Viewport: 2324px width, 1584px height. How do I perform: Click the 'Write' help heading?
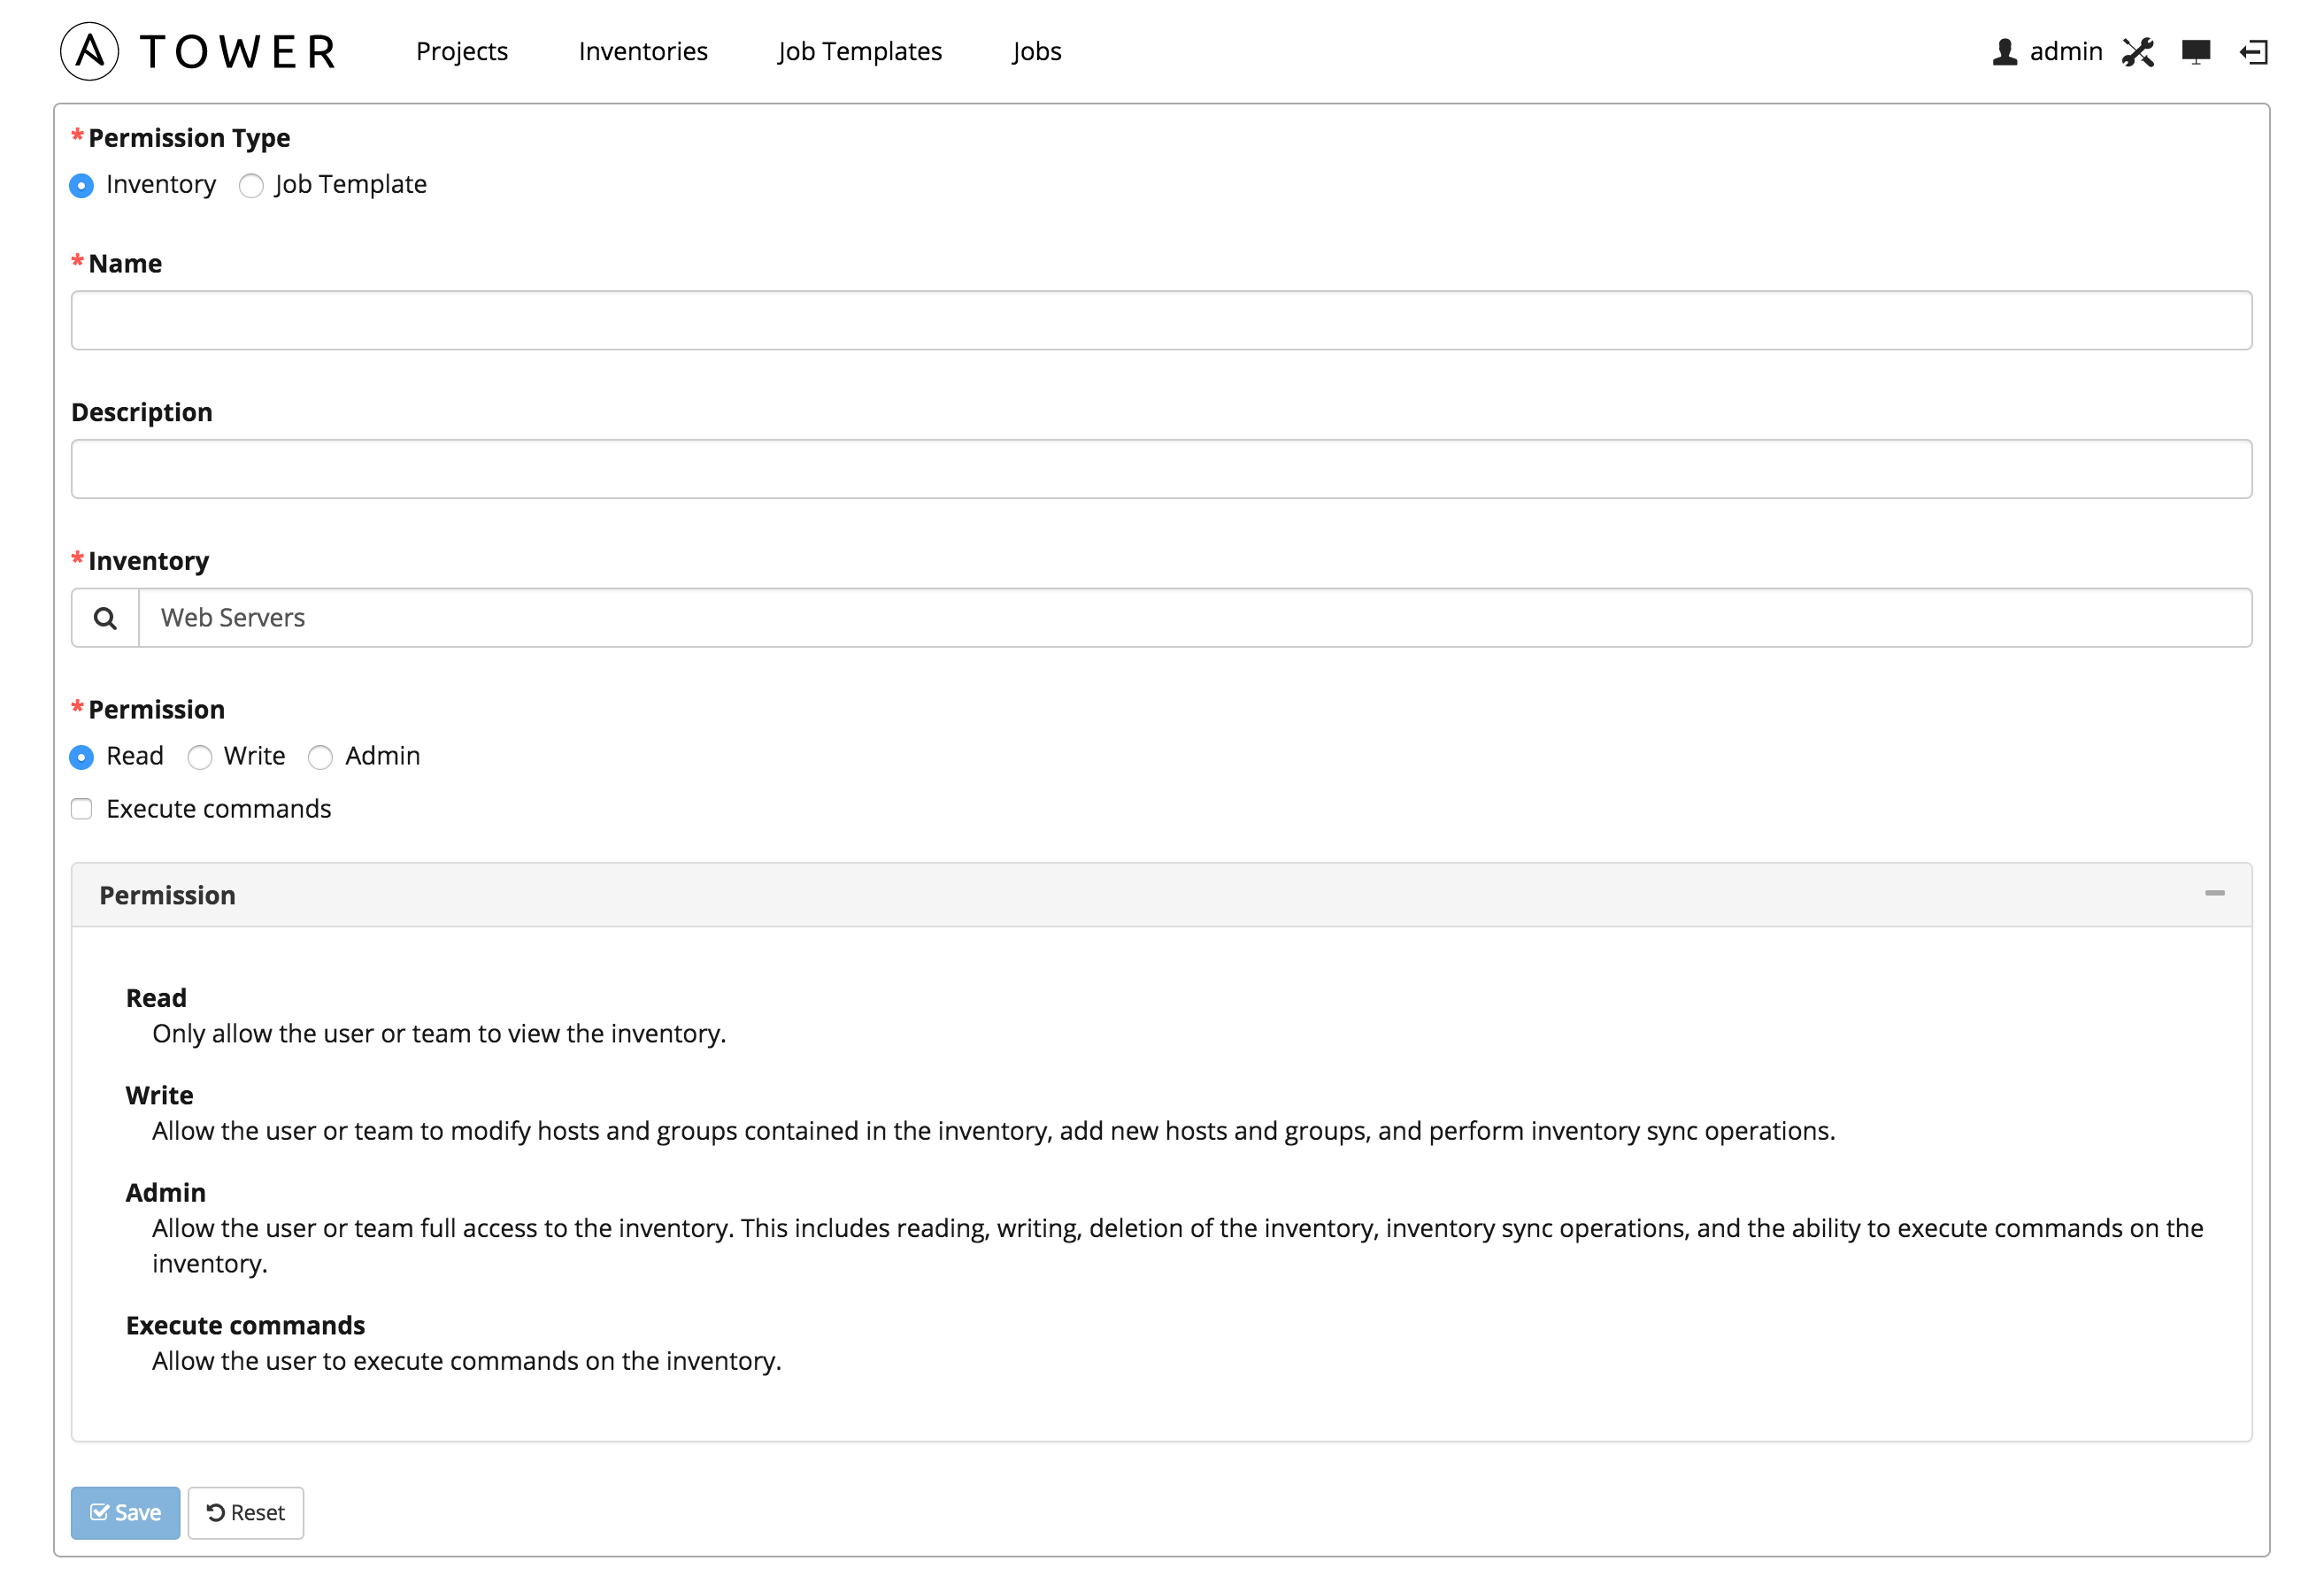(x=160, y=1096)
